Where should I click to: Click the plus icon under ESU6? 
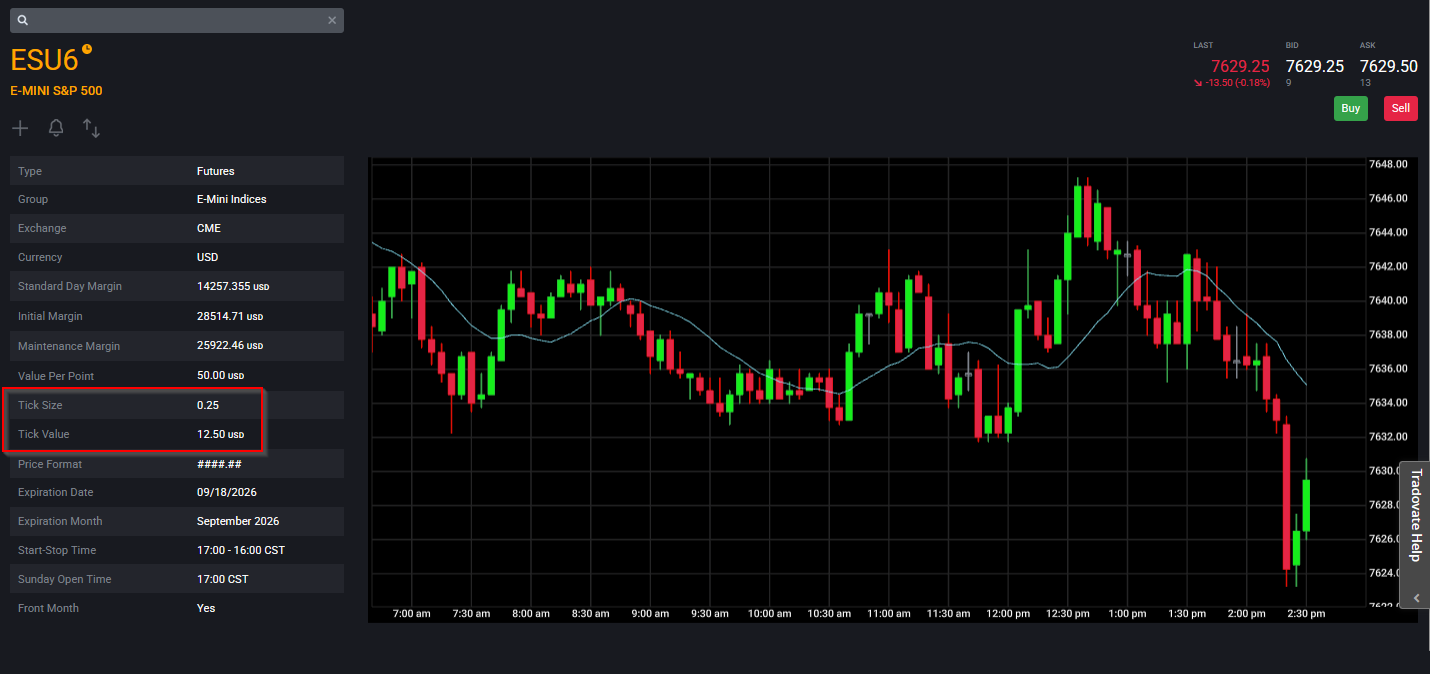(20, 128)
